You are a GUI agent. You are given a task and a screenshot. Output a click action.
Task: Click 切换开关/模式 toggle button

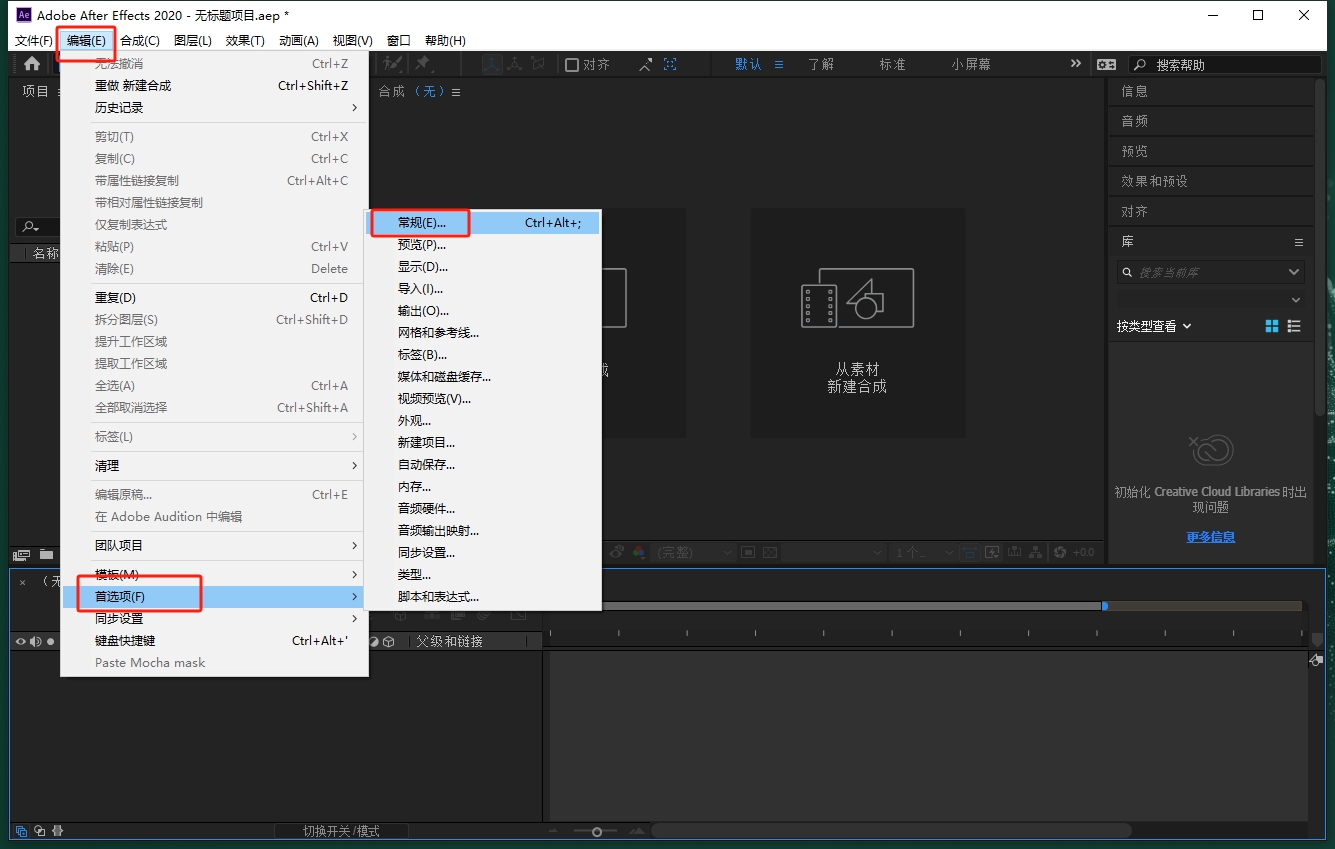[x=341, y=831]
